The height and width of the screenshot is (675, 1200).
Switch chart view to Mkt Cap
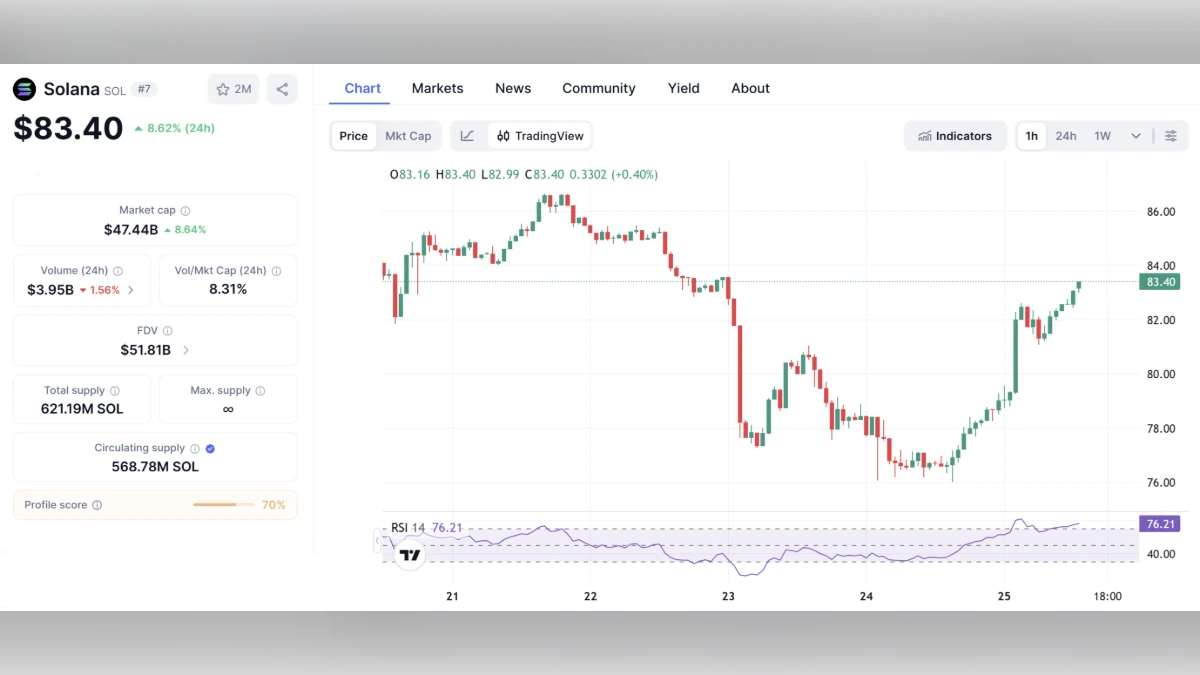coord(408,135)
